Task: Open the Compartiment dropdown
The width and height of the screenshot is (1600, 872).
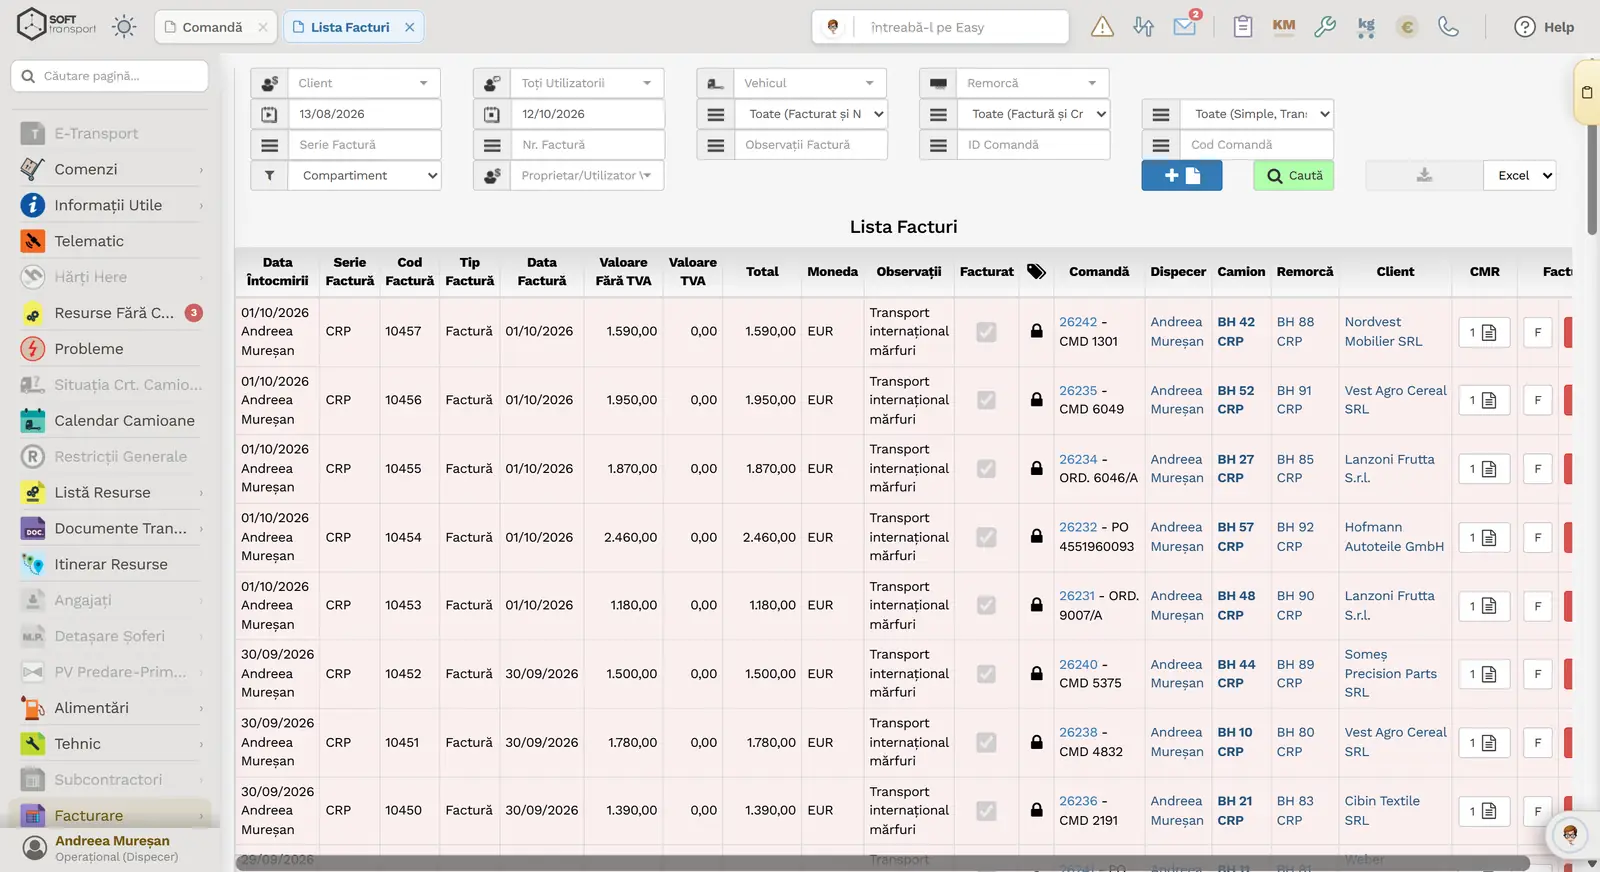Action: (364, 176)
